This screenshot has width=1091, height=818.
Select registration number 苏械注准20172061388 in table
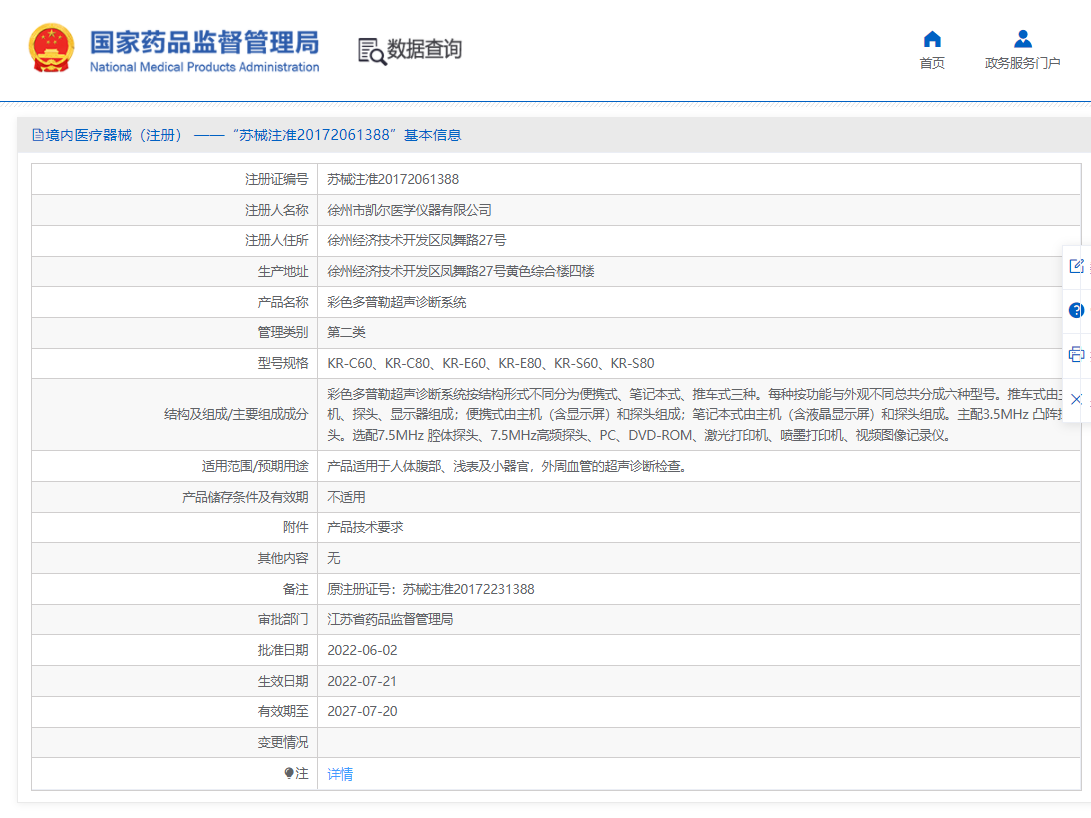393,179
